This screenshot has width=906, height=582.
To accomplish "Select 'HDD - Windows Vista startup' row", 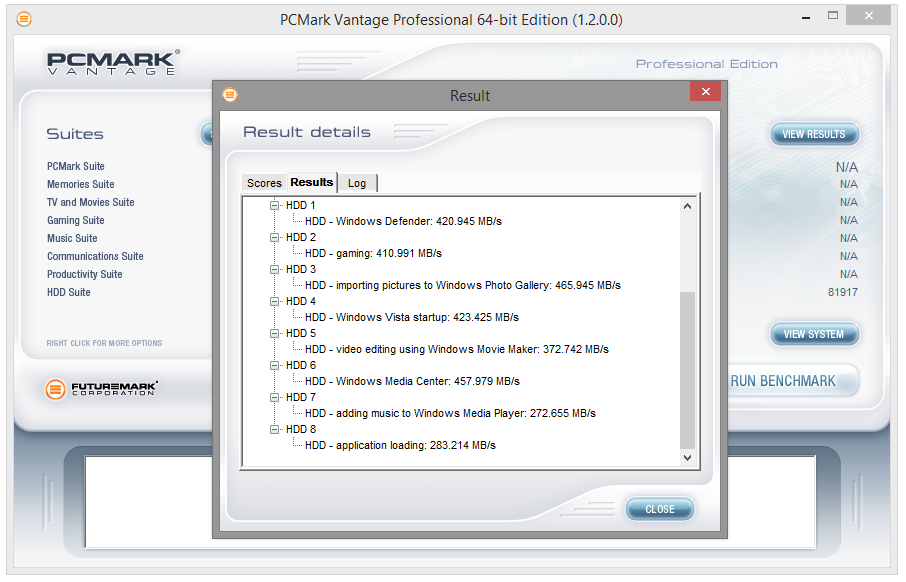I will pyautogui.click(x=412, y=317).
